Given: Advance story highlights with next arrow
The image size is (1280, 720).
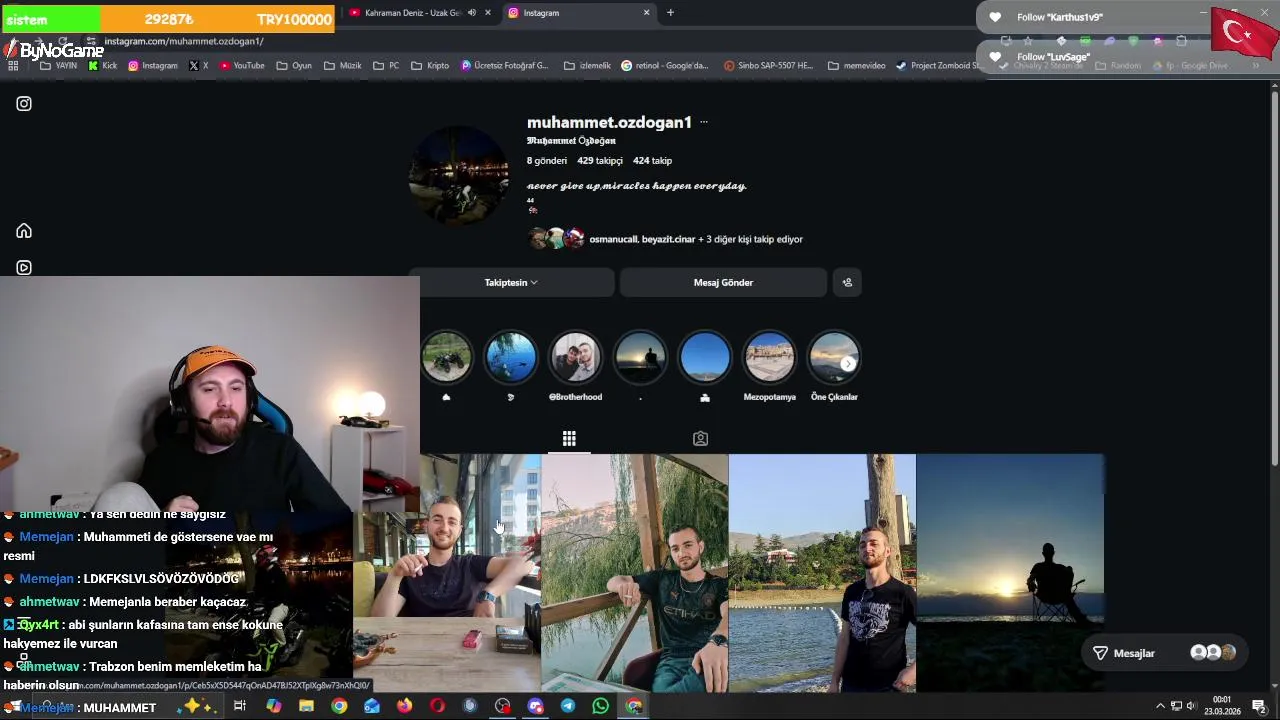Looking at the screenshot, I should point(847,364).
